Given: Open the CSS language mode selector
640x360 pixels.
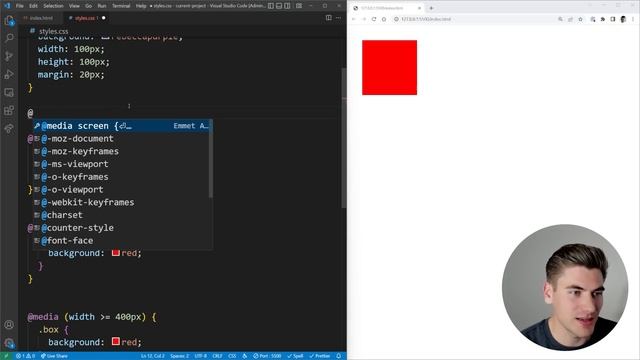Looking at the screenshot, I should click(x=232, y=356).
